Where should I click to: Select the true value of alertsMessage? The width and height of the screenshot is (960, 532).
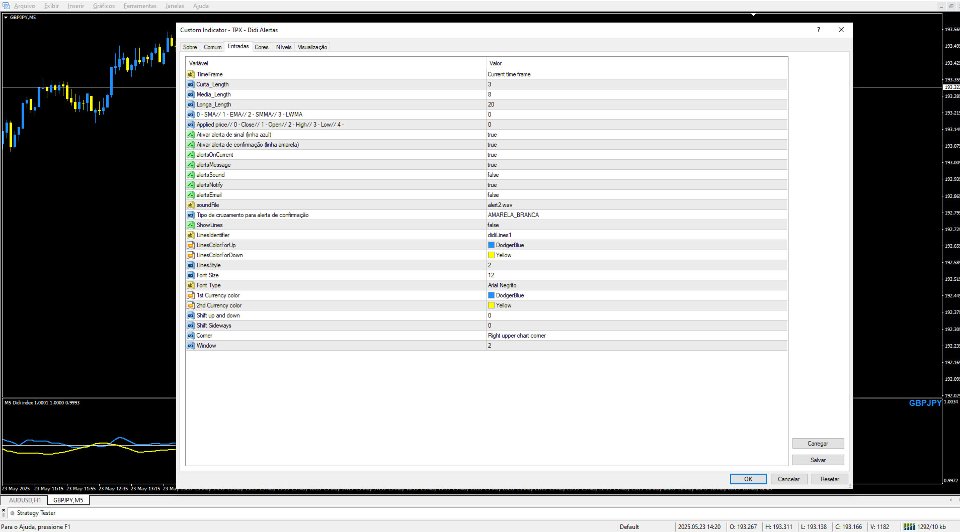[492, 165]
